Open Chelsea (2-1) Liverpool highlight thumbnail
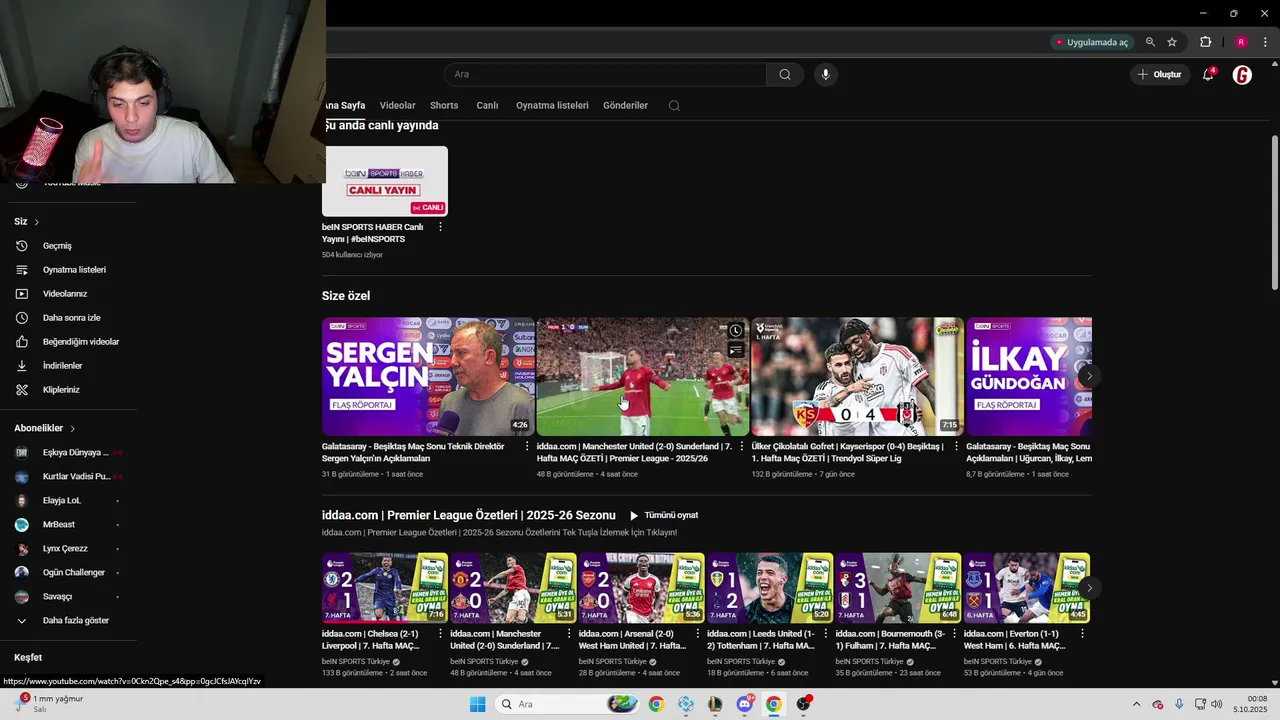 [385, 588]
